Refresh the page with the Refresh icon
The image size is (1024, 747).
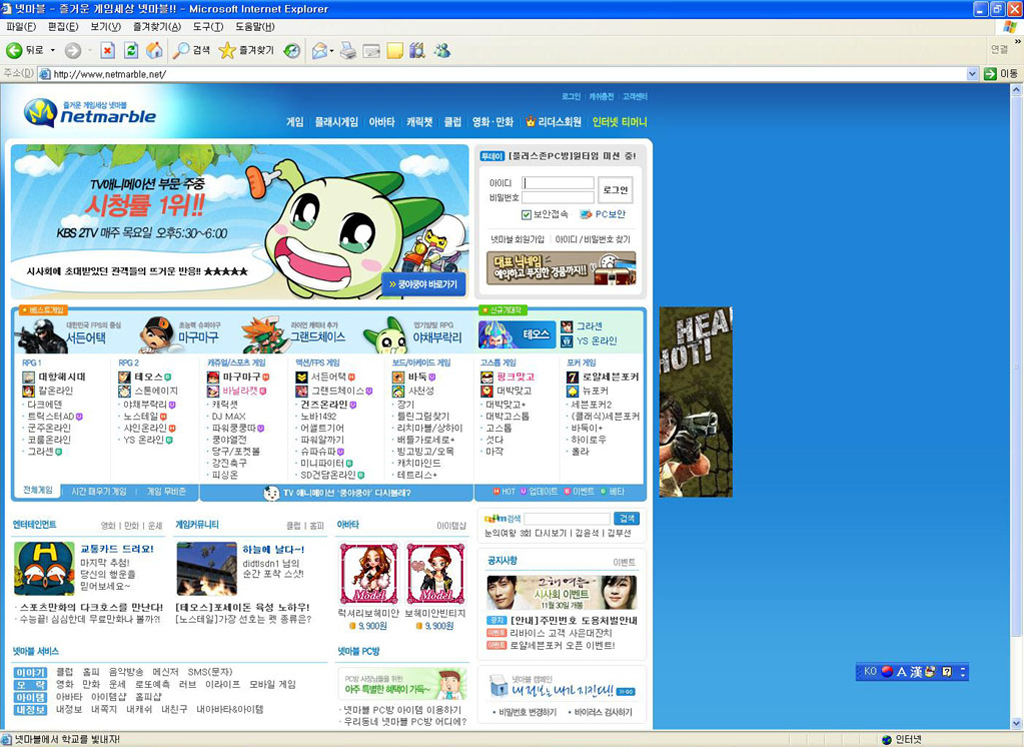pos(130,50)
